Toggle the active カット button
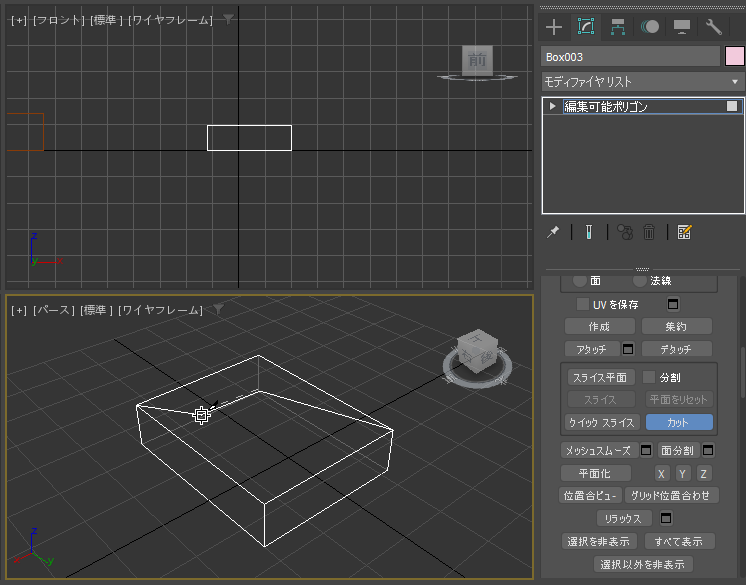The image size is (746, 585). coord(679,422)
